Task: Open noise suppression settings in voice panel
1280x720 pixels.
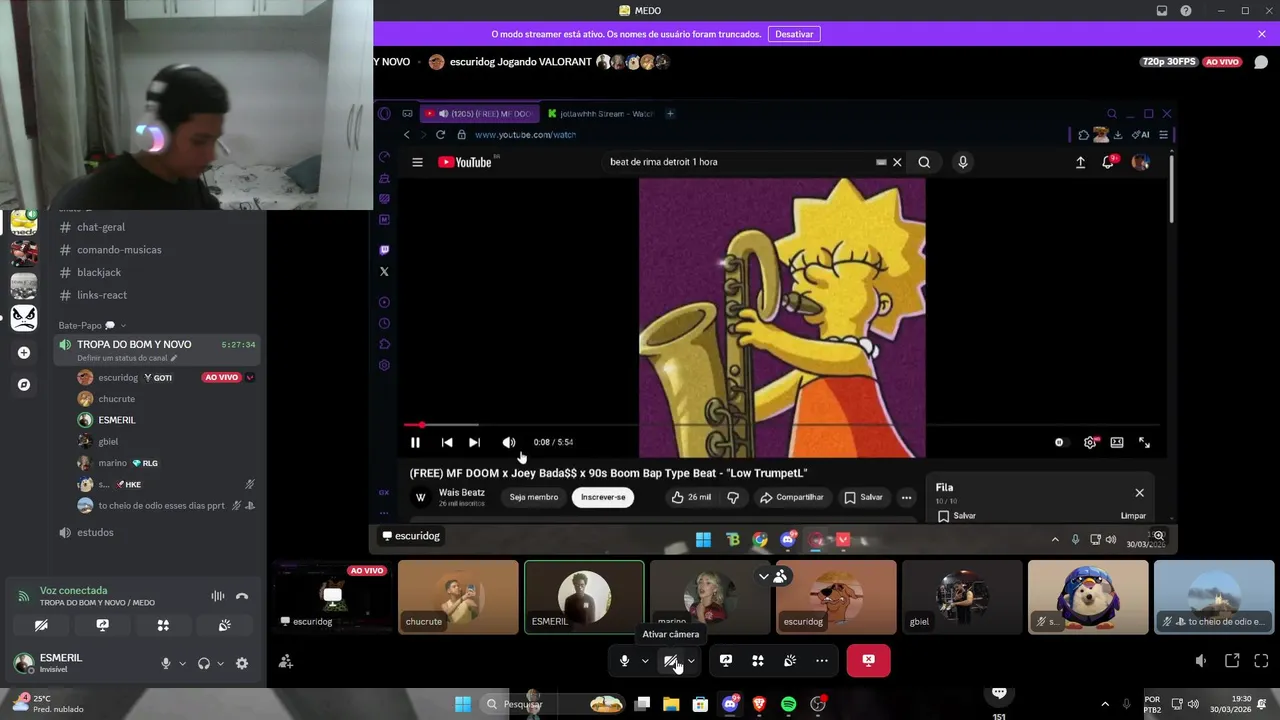Action: point(217,596)
